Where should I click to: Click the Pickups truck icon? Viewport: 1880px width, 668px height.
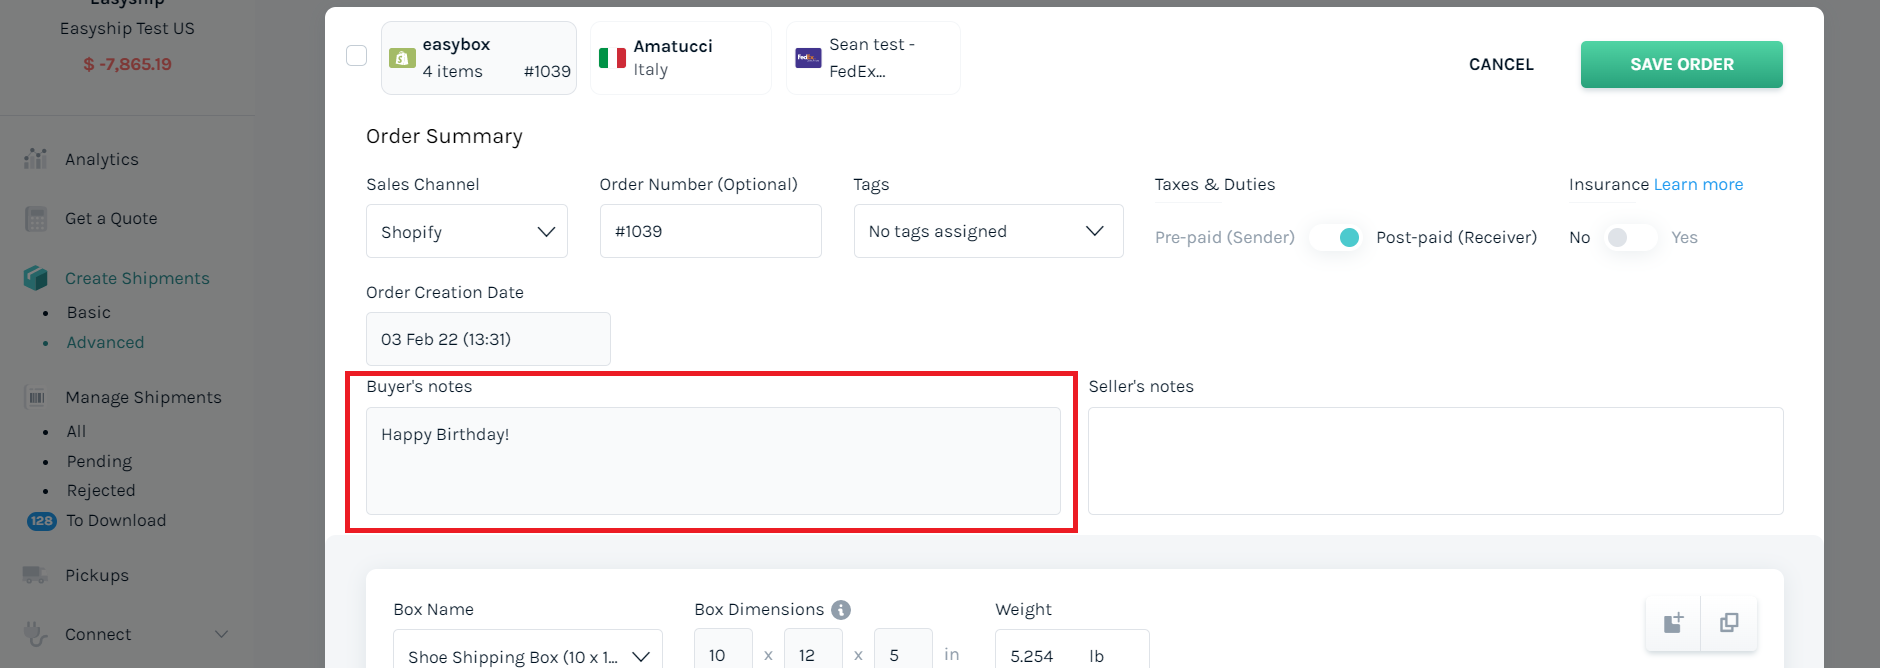pos(36,575)
